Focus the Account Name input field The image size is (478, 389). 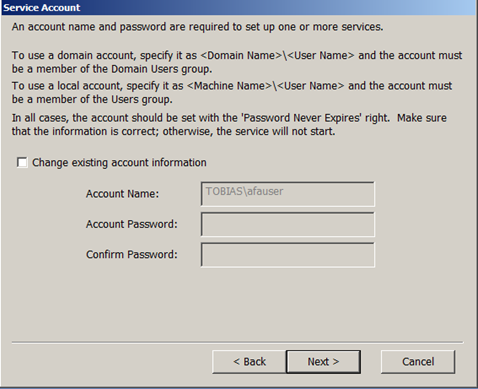pyautogui.click(x=288, y=194)
